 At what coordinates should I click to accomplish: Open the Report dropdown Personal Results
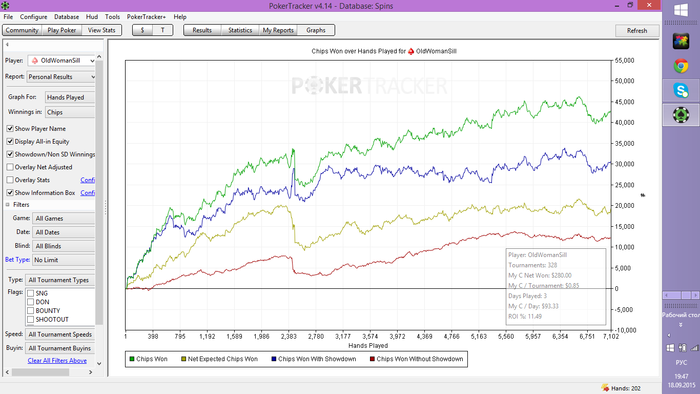point(61,77)
